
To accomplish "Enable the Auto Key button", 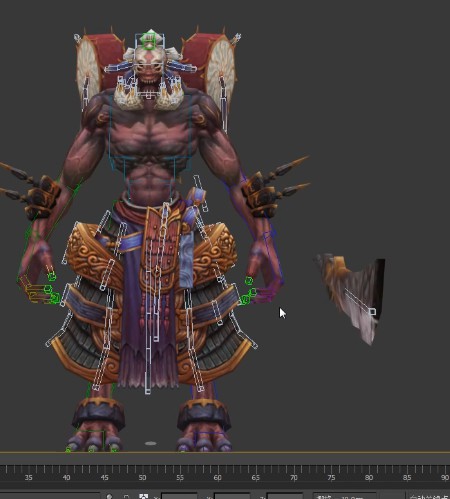I will point(428,496).
